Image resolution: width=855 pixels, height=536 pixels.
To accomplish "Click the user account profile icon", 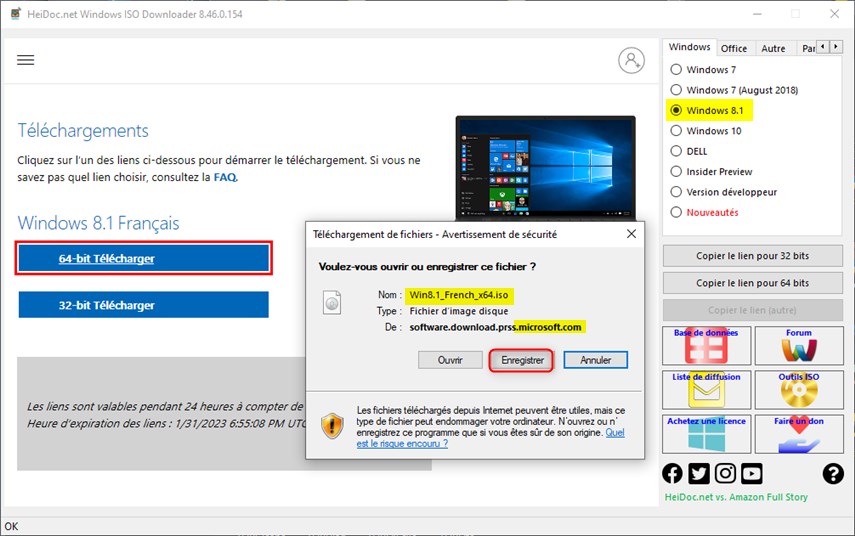I will tap(631, 61).
